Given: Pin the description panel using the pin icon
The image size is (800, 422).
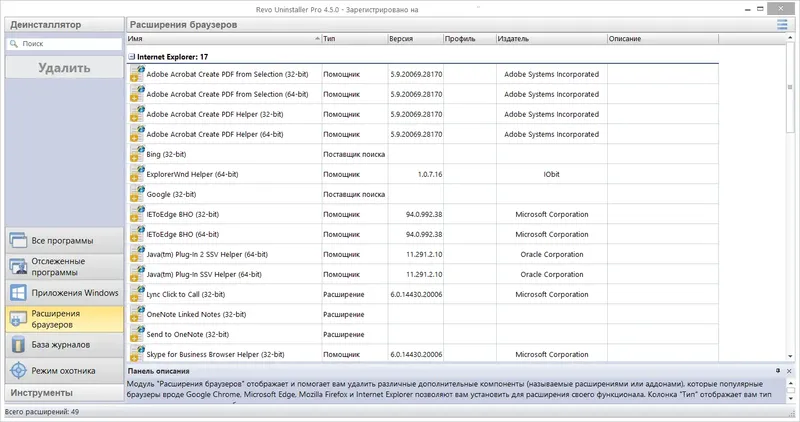Looking at the screenshot, I should [x=778, y=371].
